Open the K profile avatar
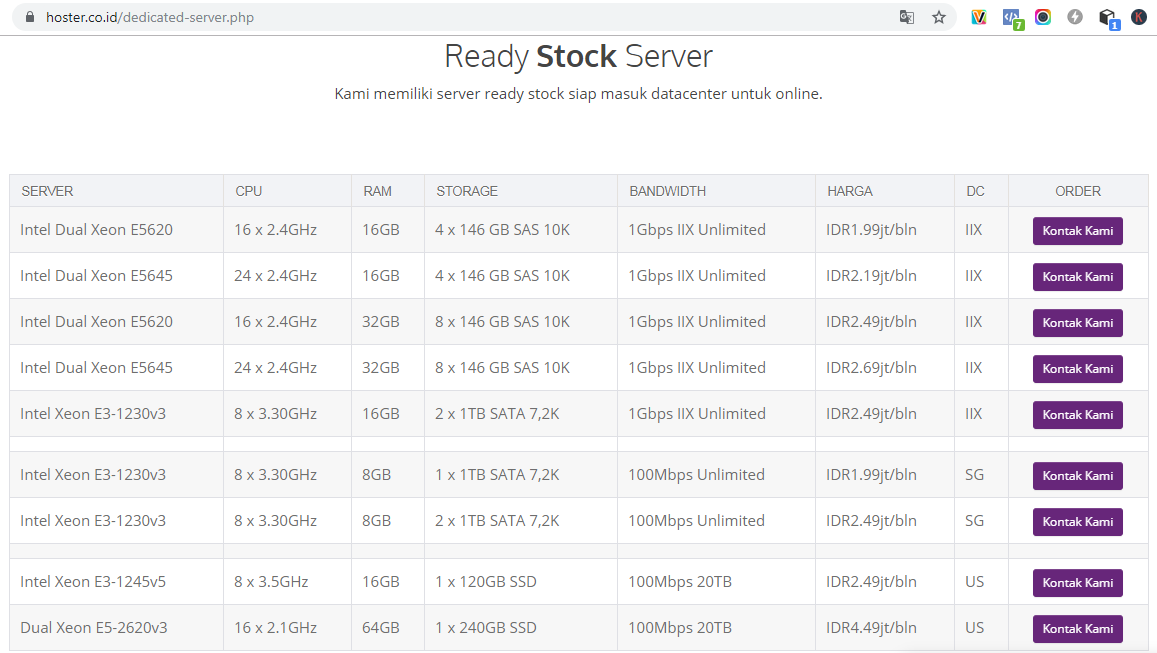 click(1139, 17)
